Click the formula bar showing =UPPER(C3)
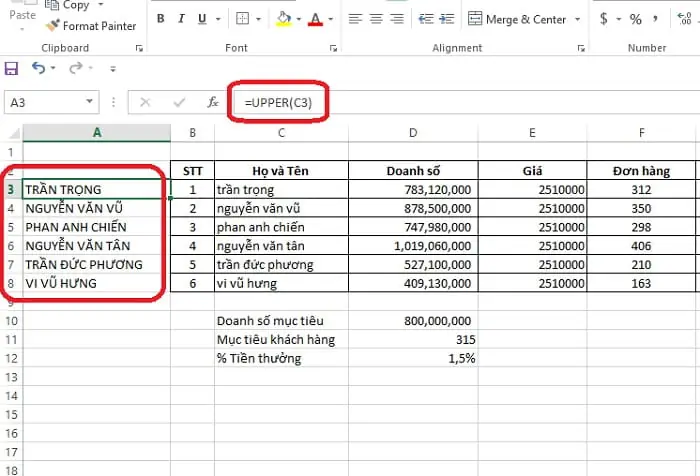Screen dimensions: 700x476 tap(464, 102)
